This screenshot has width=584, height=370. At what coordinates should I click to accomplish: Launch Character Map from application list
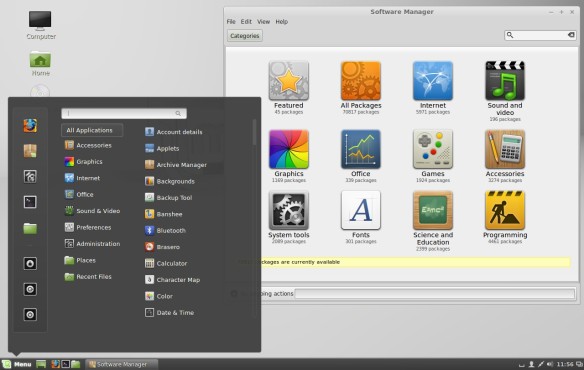(x=172, y=279)
